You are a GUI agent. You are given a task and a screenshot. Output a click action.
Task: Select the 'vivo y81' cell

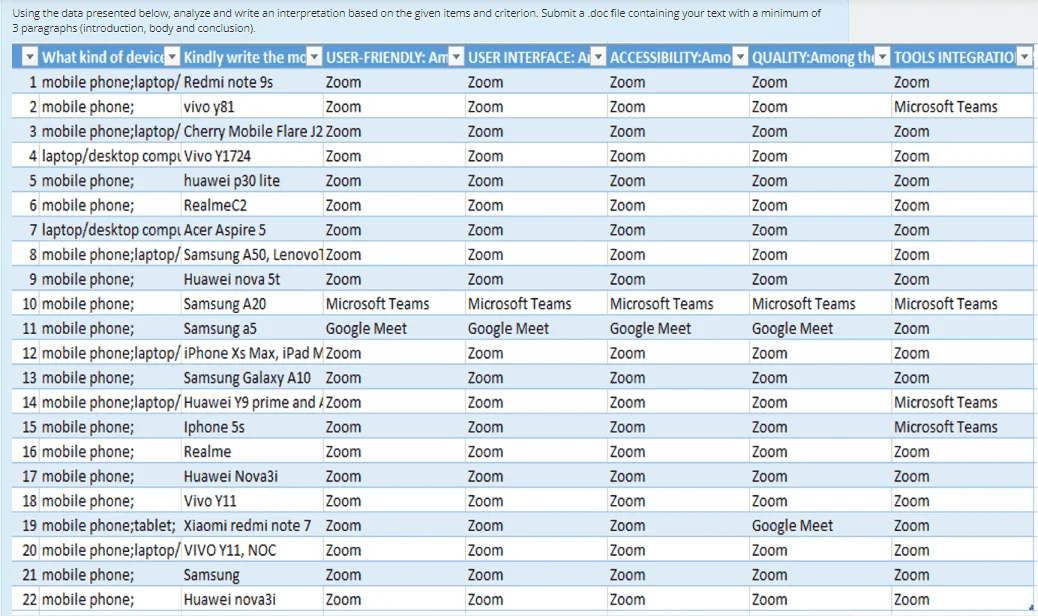252,107
